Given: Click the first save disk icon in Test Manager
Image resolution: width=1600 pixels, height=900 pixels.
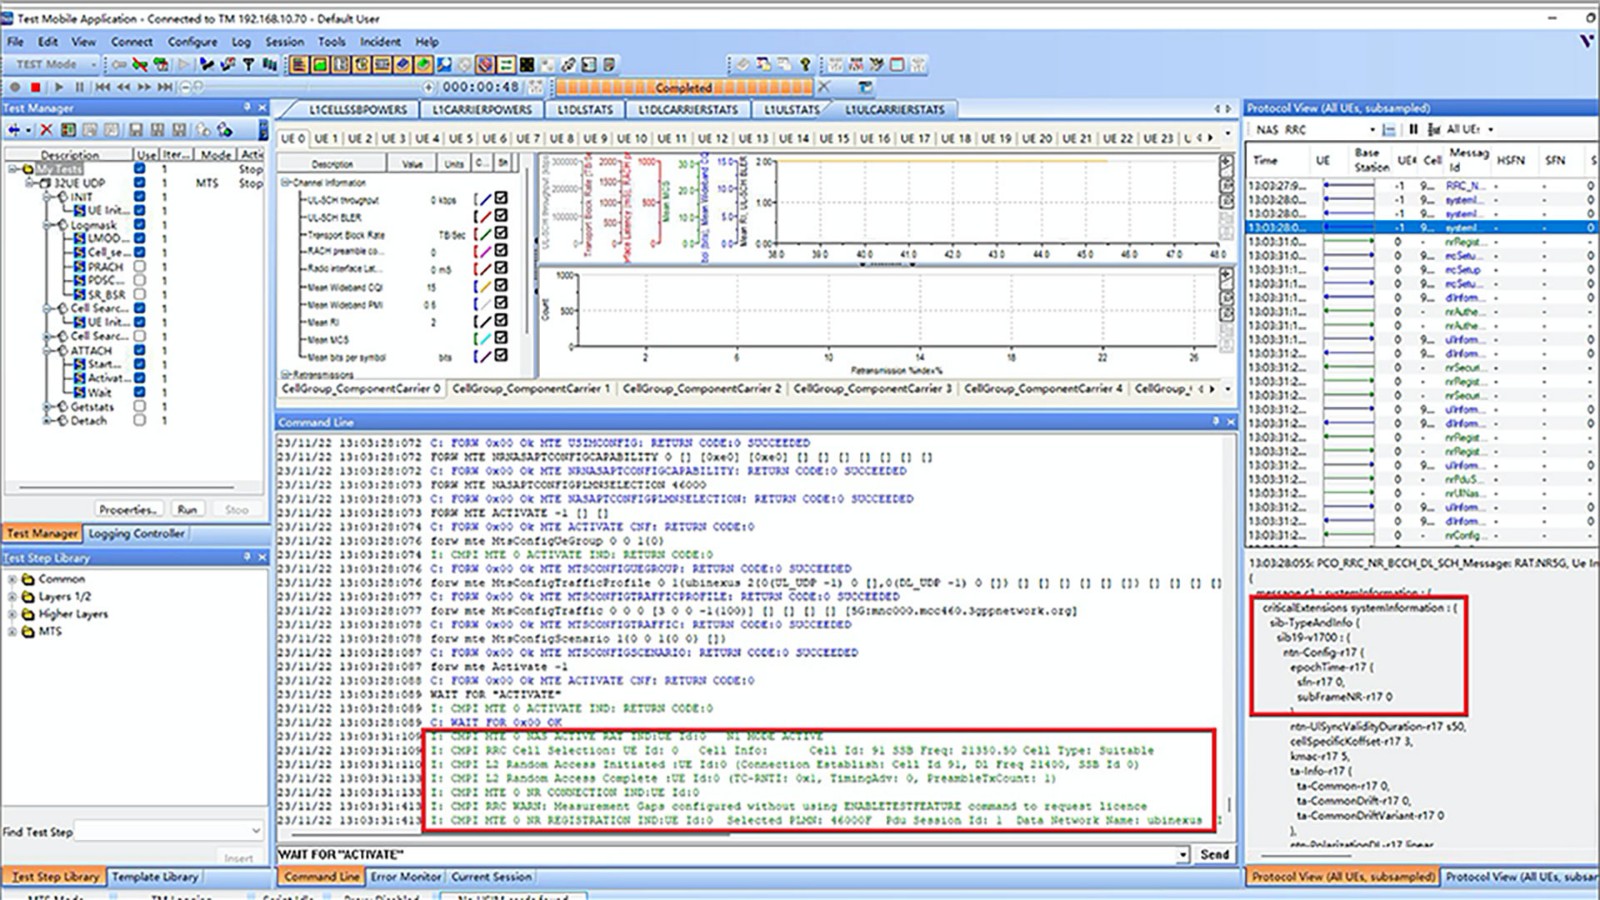Looking at the screenshot, I should click(136, 130).
